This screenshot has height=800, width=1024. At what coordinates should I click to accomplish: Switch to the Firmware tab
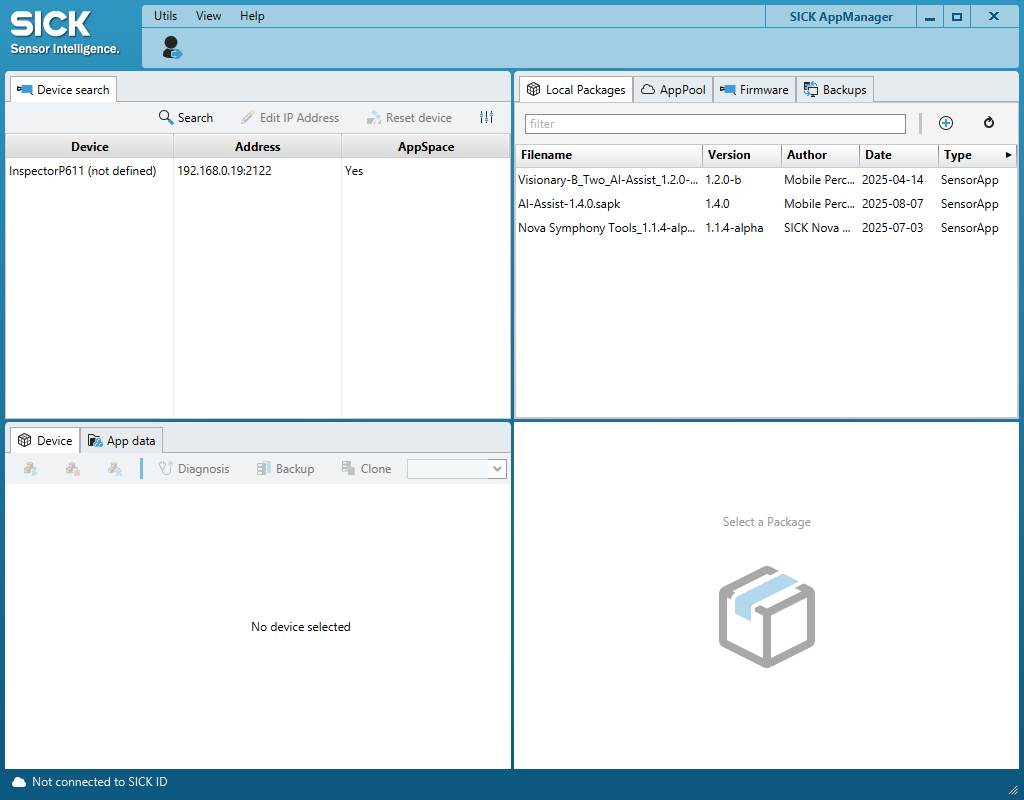[x=755, y=90]
